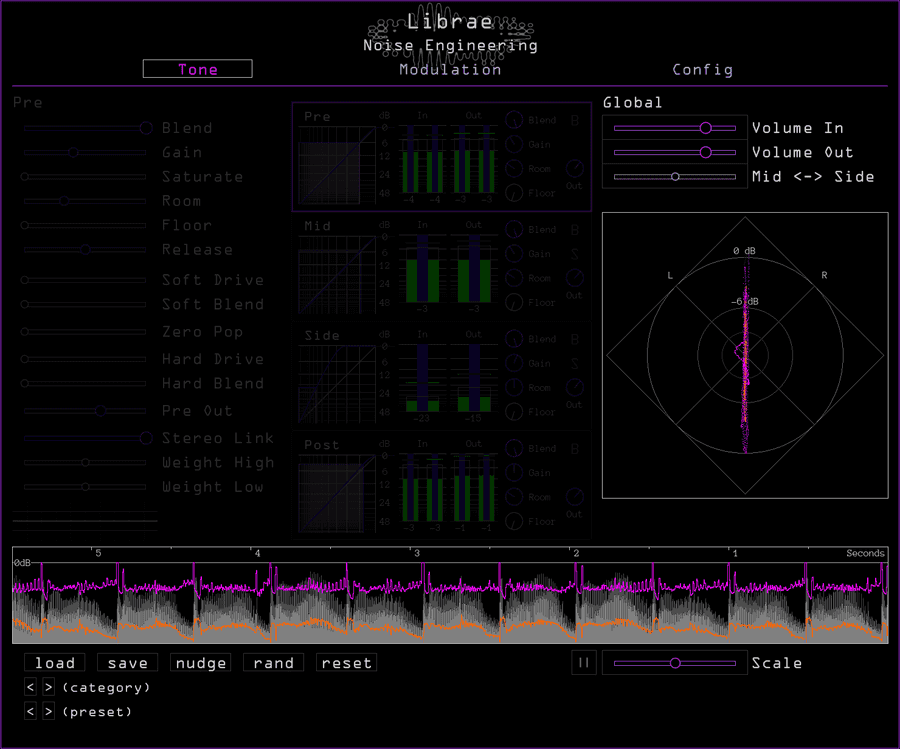Toggle the Post section B bypass
The width and height of the screenshot is (900, 749).
[575, 449]
